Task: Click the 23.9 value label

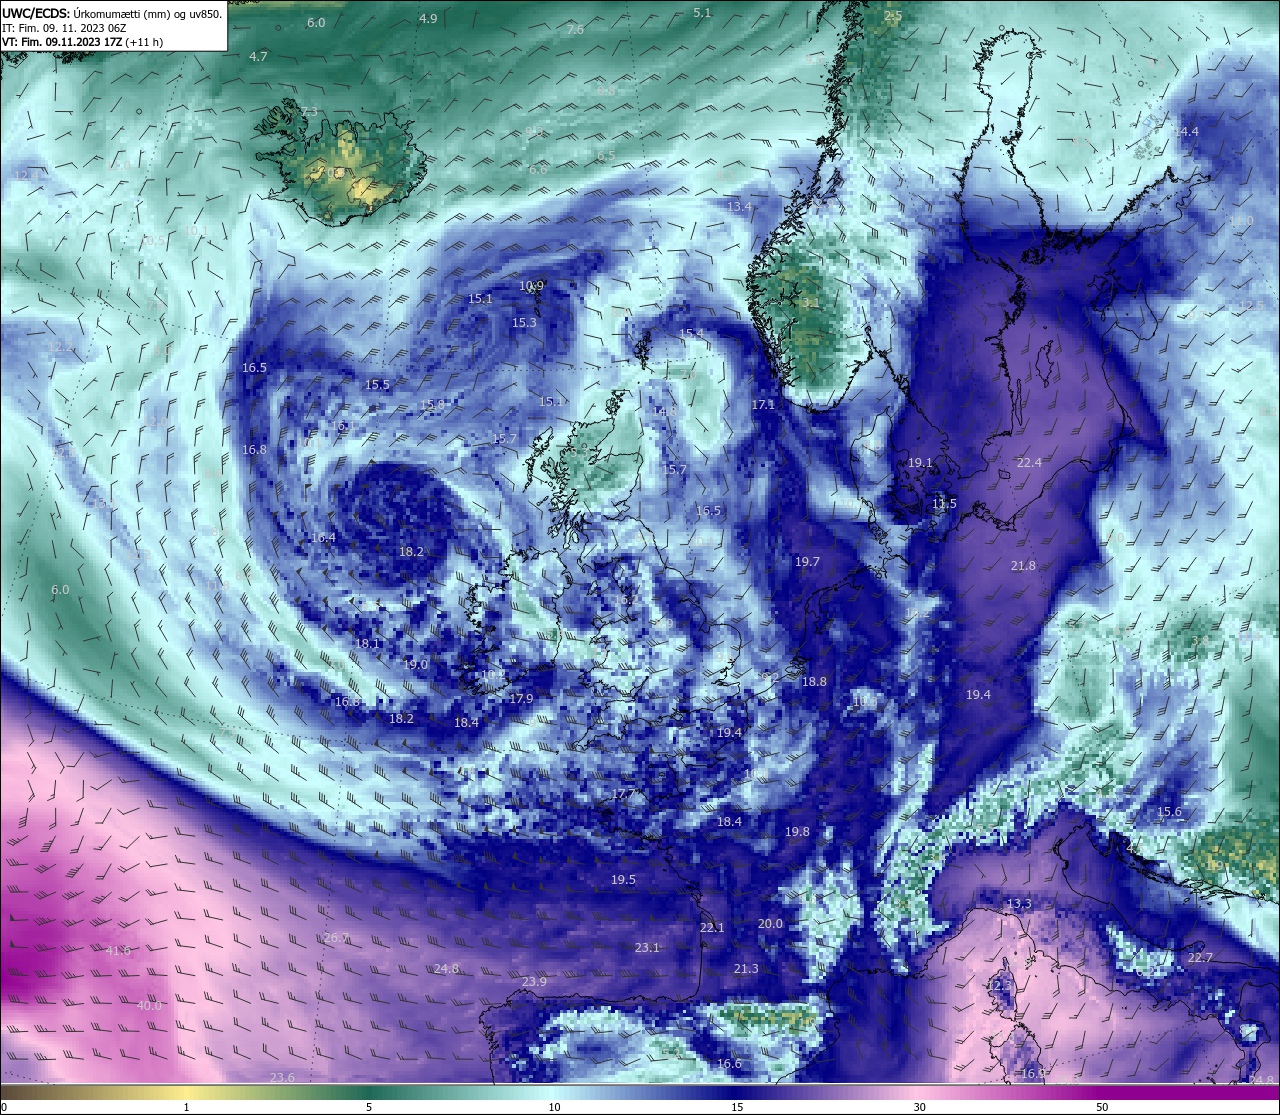Action: click(534, 982)
